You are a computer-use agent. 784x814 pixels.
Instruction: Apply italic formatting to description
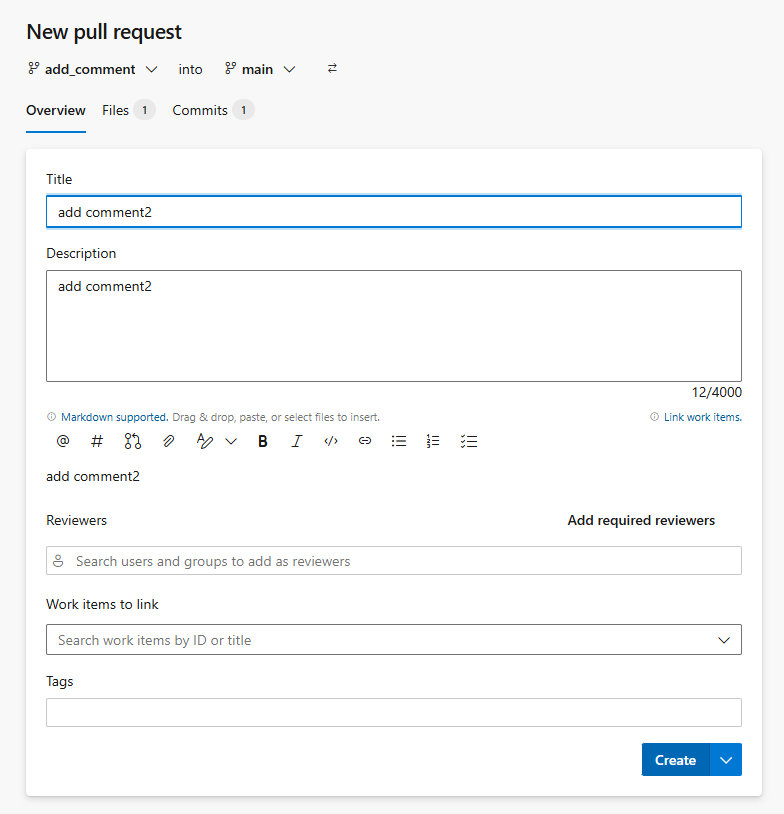coord(296,441)
